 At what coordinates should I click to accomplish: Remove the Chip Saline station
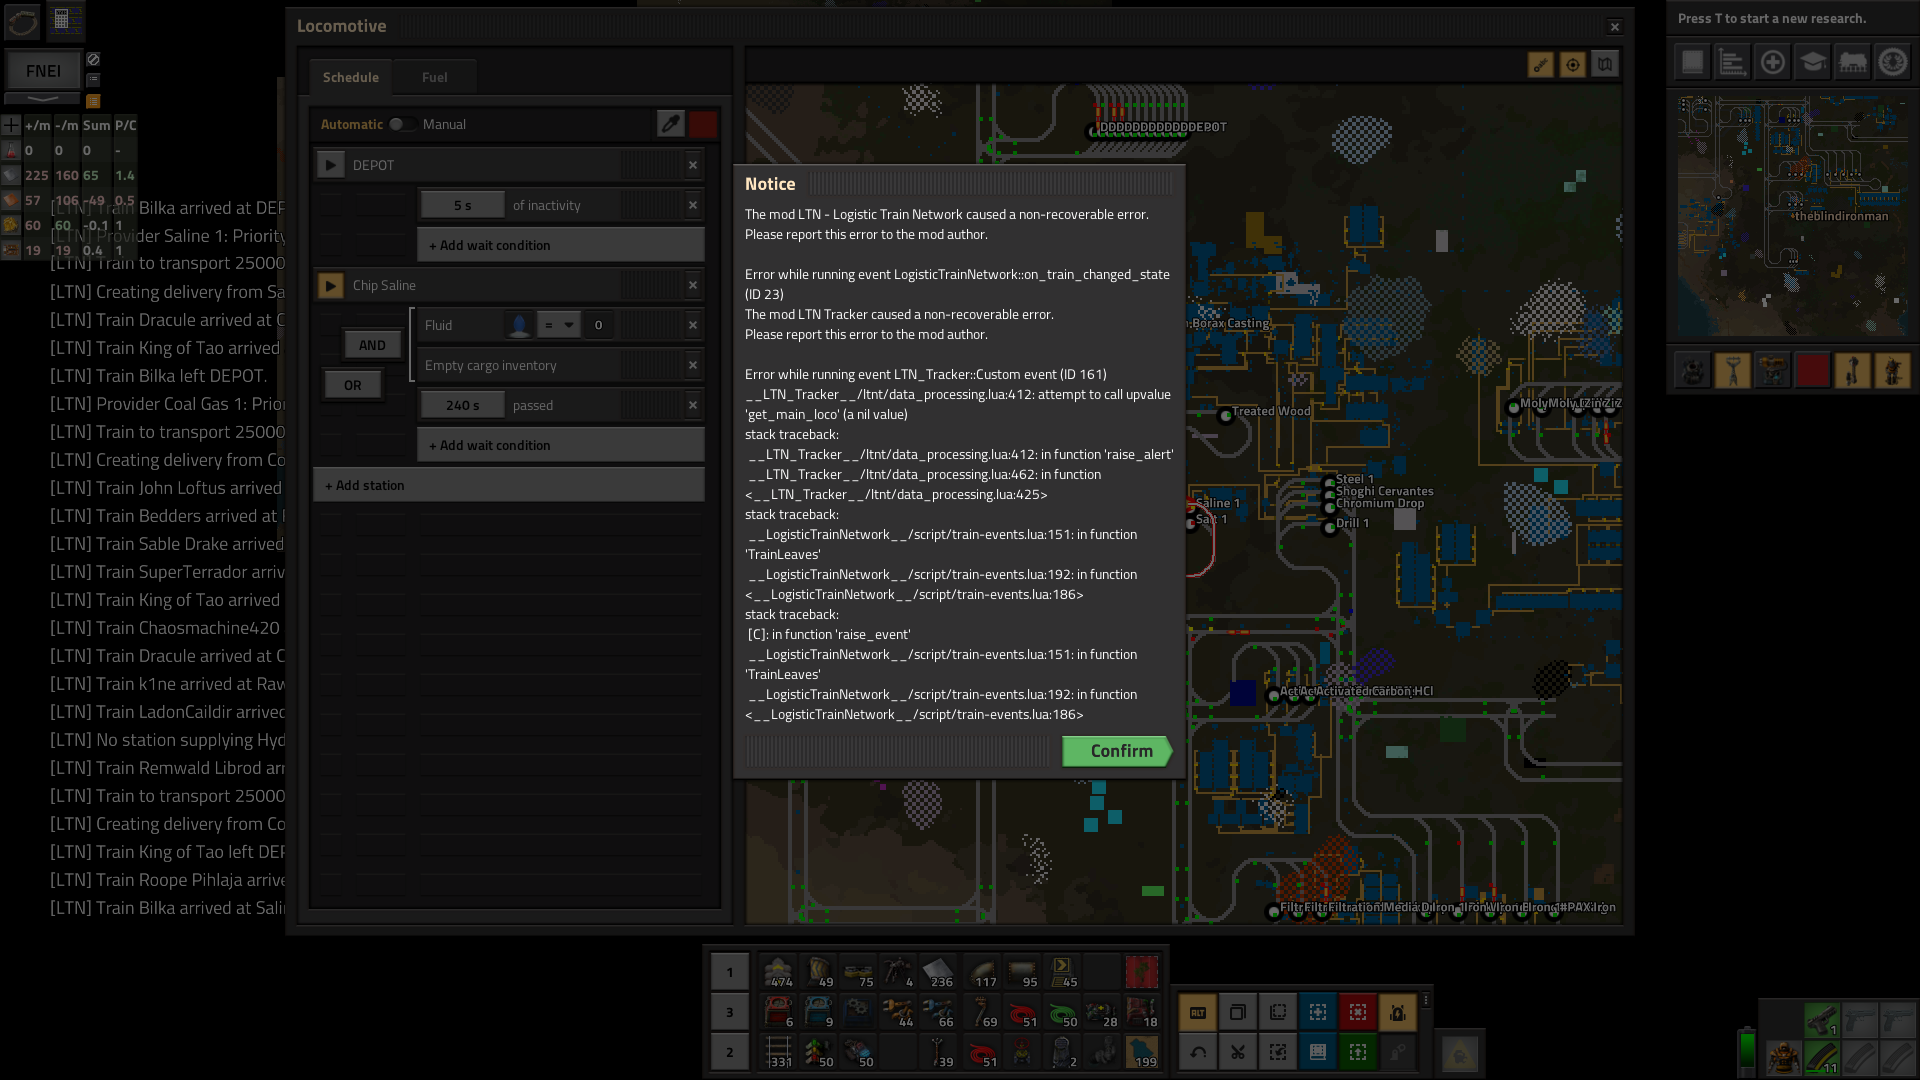tap(693, 285)
